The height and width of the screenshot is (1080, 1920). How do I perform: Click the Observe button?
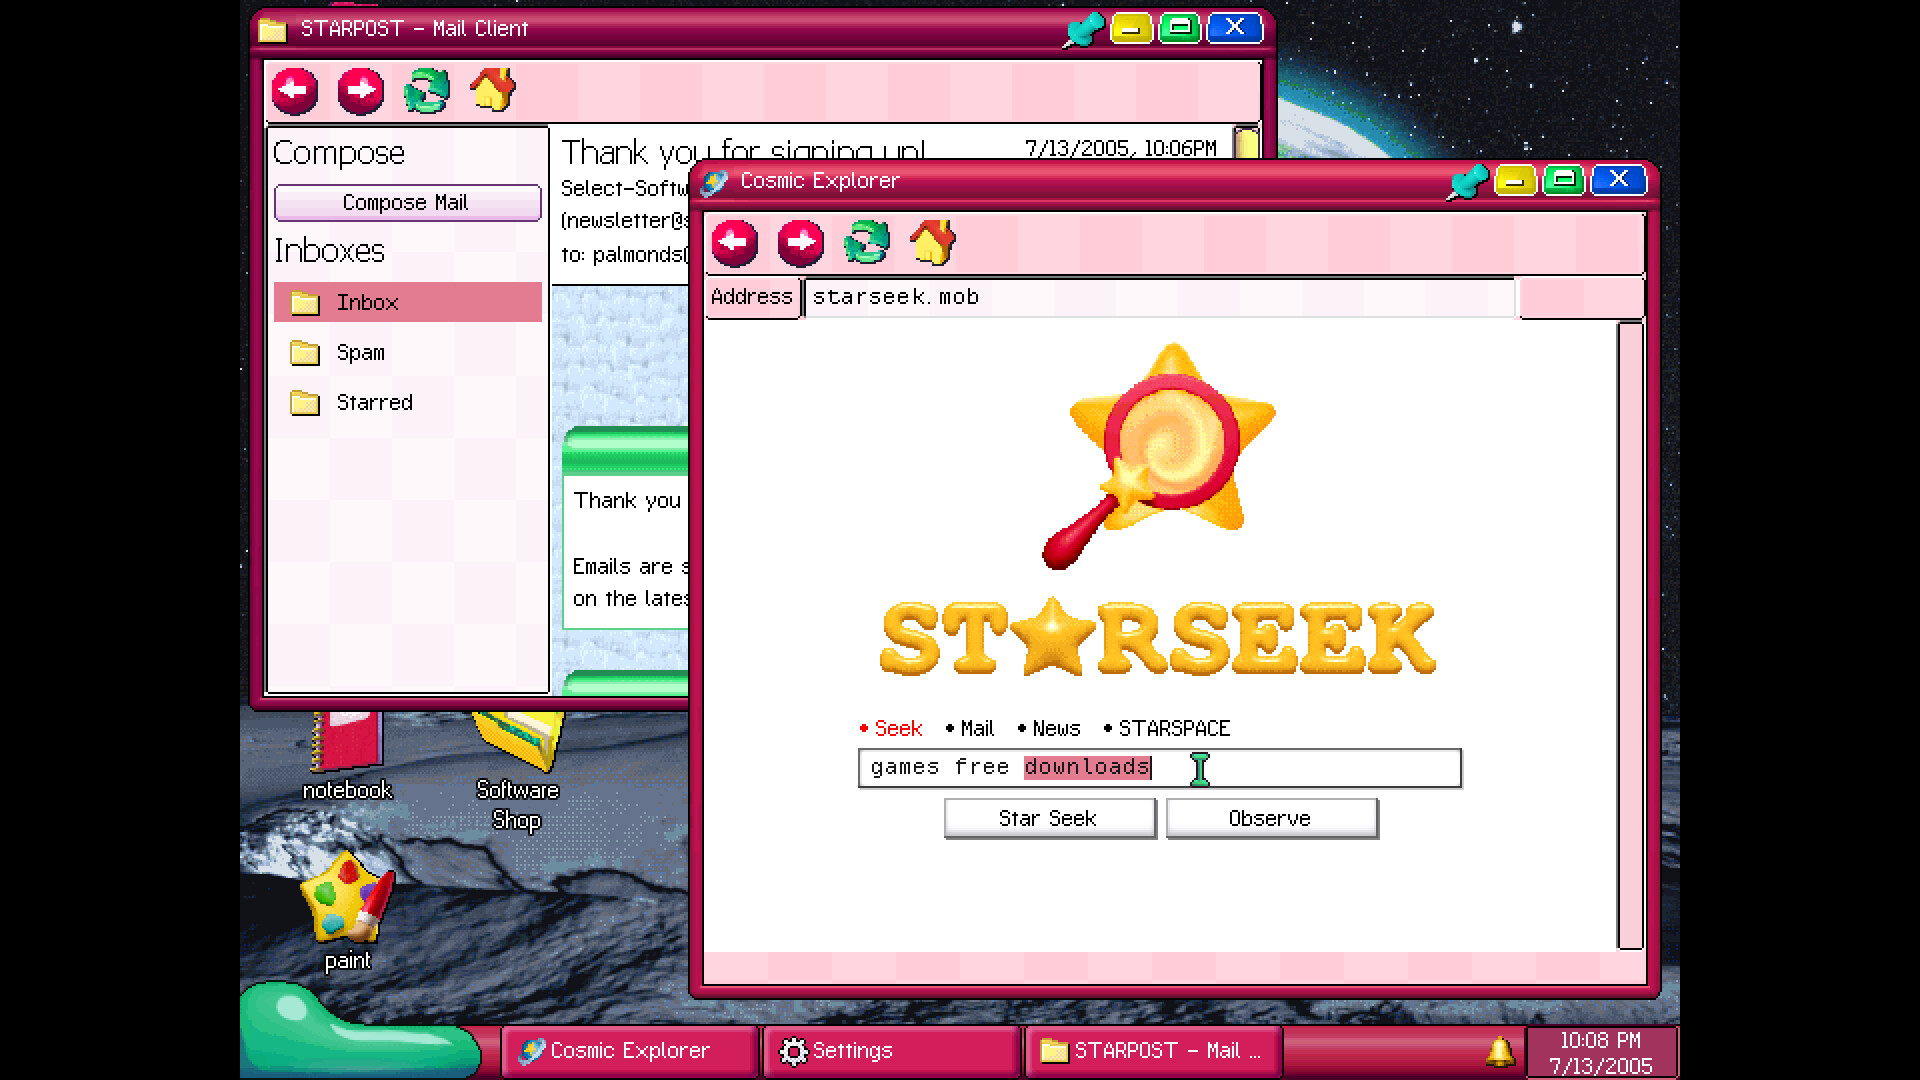click(1271, 818)
